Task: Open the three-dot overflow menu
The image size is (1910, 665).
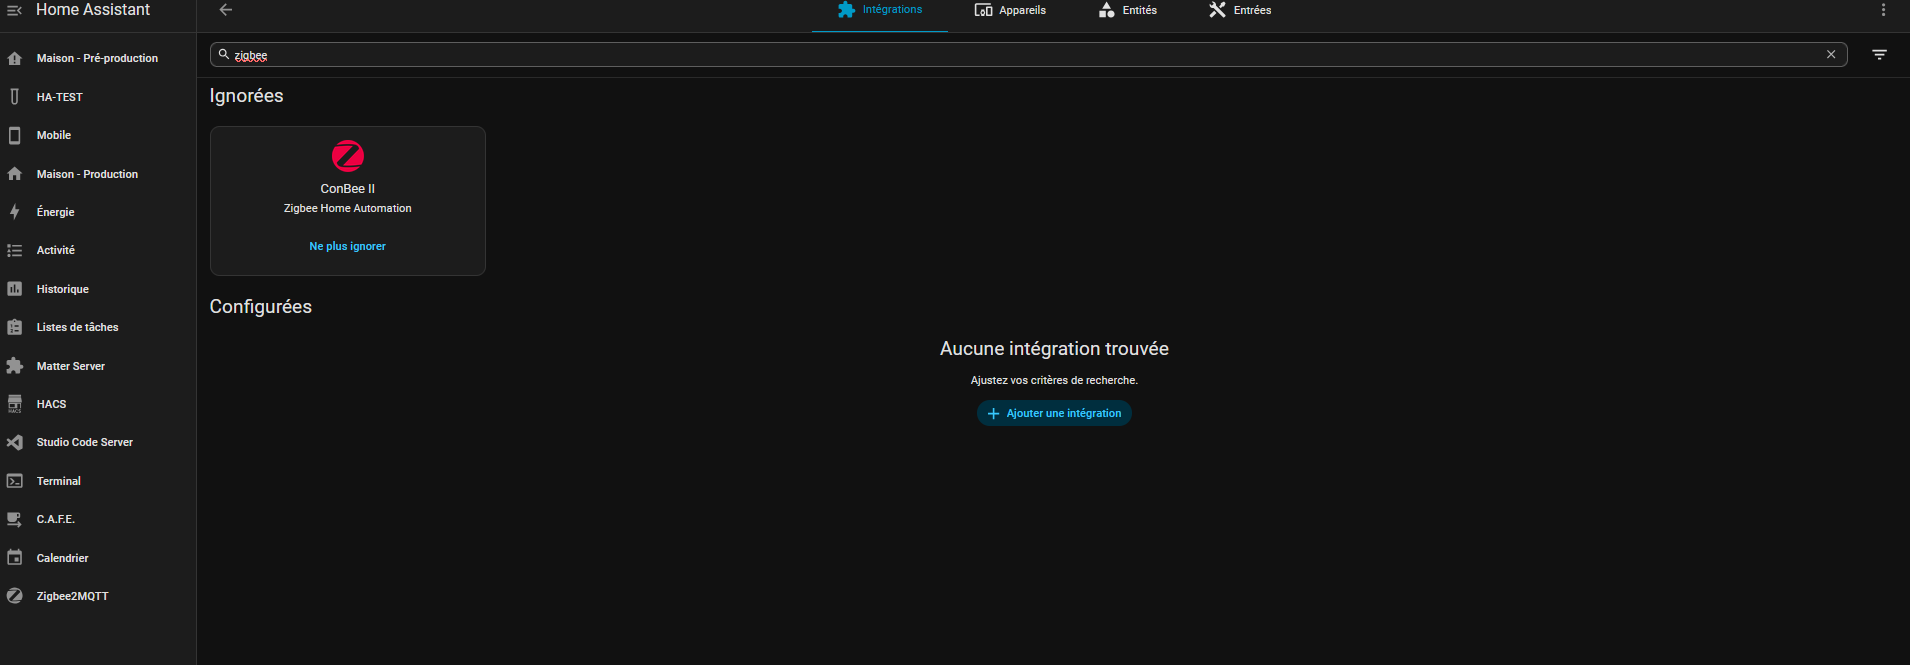Action: 1883,10
